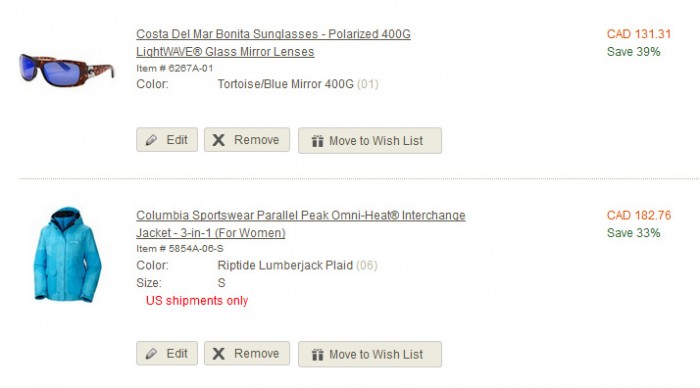Open the Costa Del Mar Bonita Sunglasses product link
The width and height of the screenshot is (700, 388).
(273, 43)
